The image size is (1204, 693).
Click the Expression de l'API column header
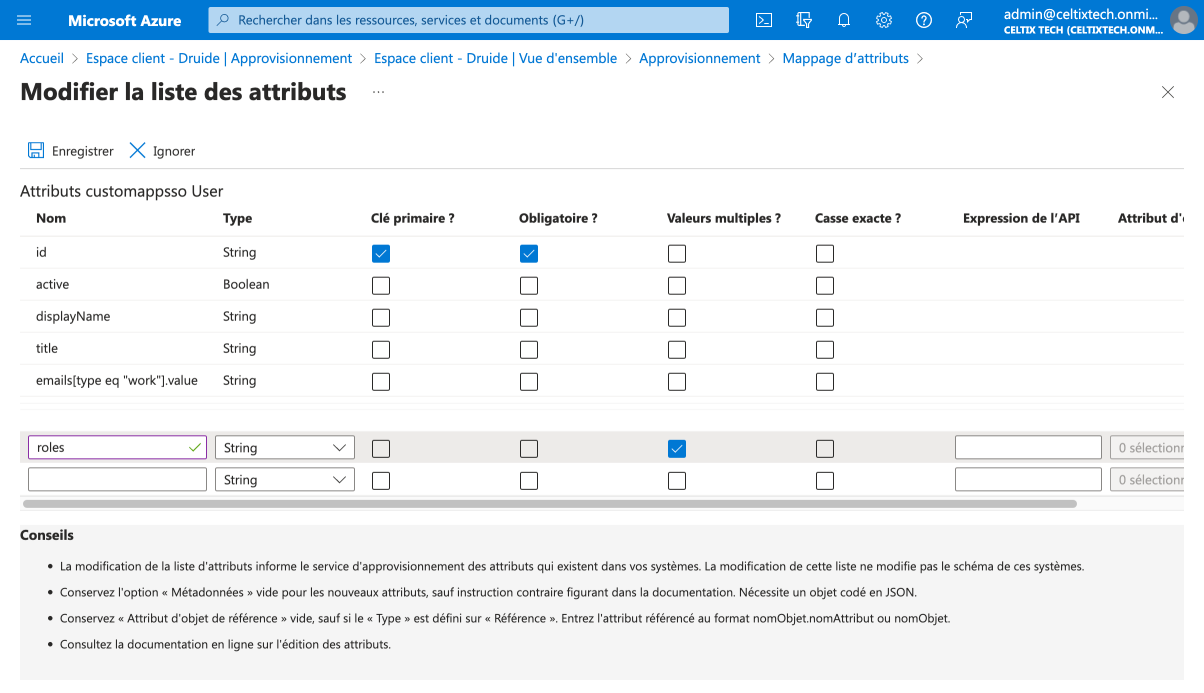pyautogui.click(x=1022, y=218)
